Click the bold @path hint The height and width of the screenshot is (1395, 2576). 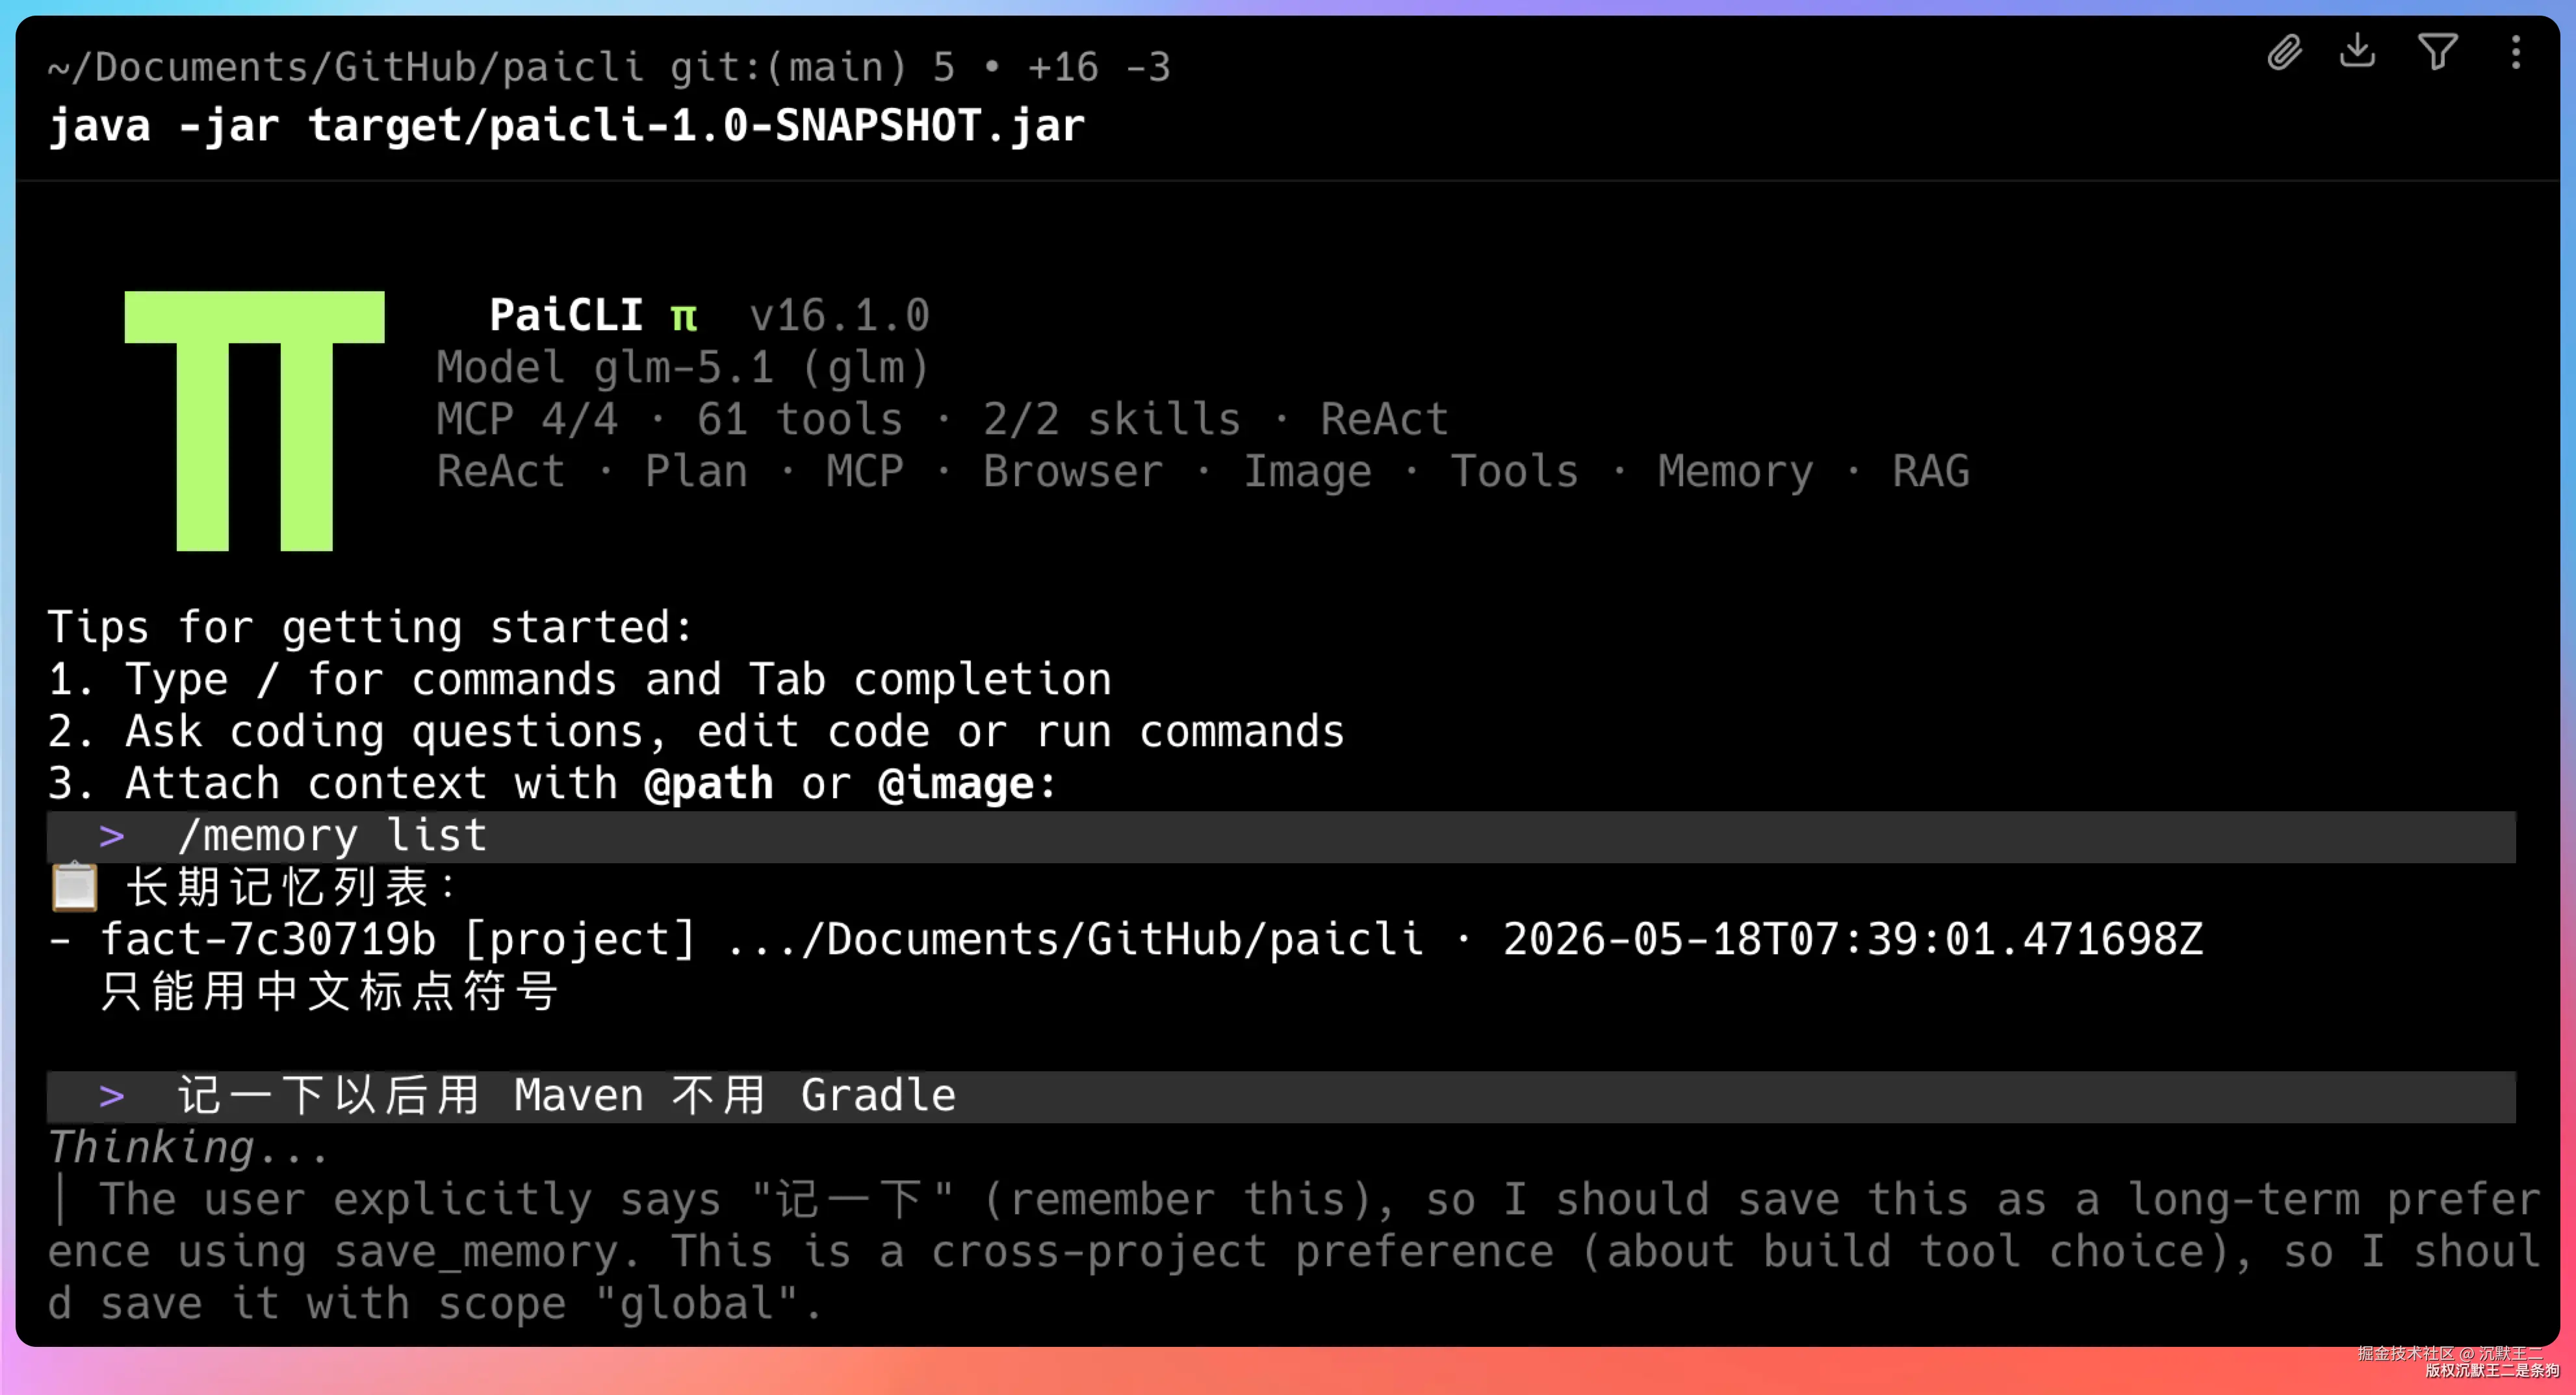tap(709, 784)
